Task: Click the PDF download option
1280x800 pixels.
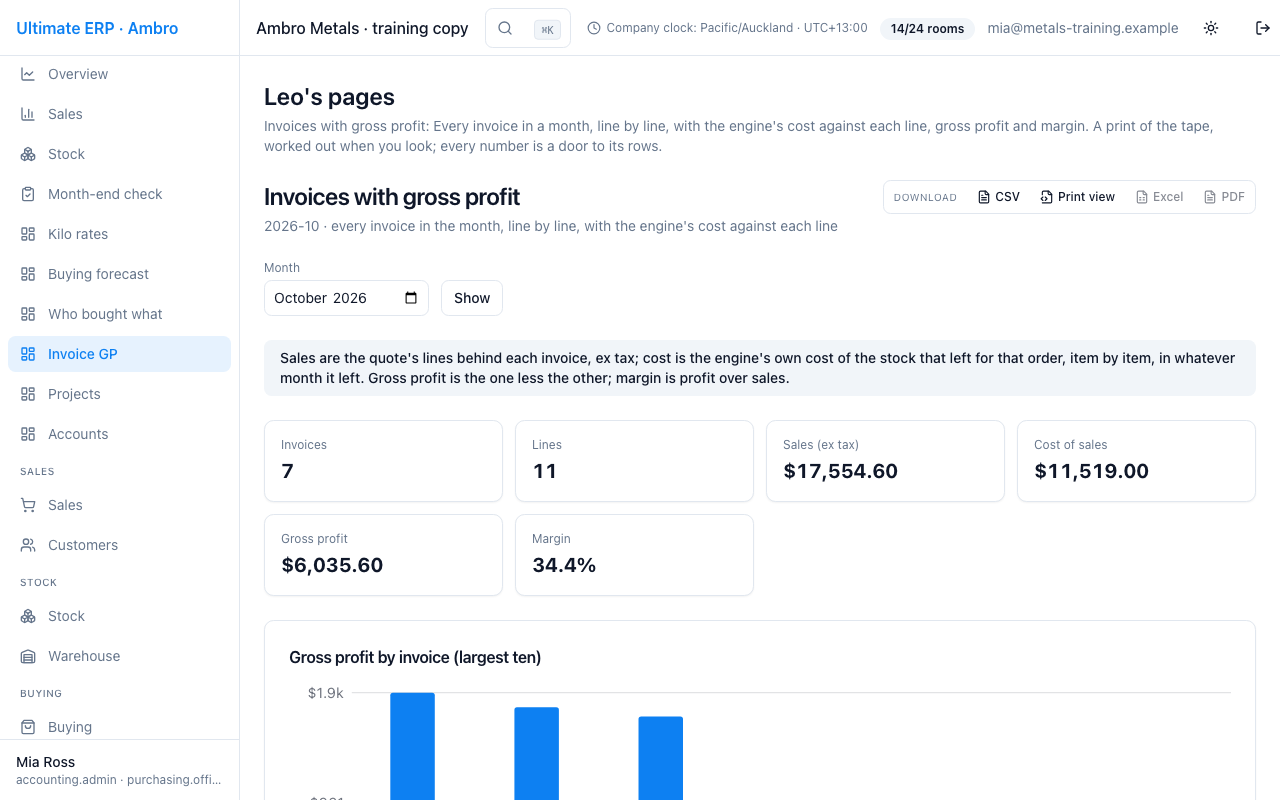Action: (x=1224, y=197)
